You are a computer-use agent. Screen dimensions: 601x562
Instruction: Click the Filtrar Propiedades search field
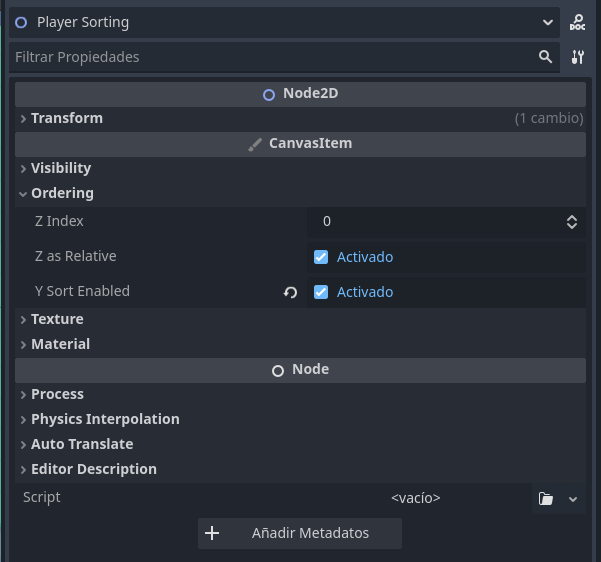(x=270, y=57)
